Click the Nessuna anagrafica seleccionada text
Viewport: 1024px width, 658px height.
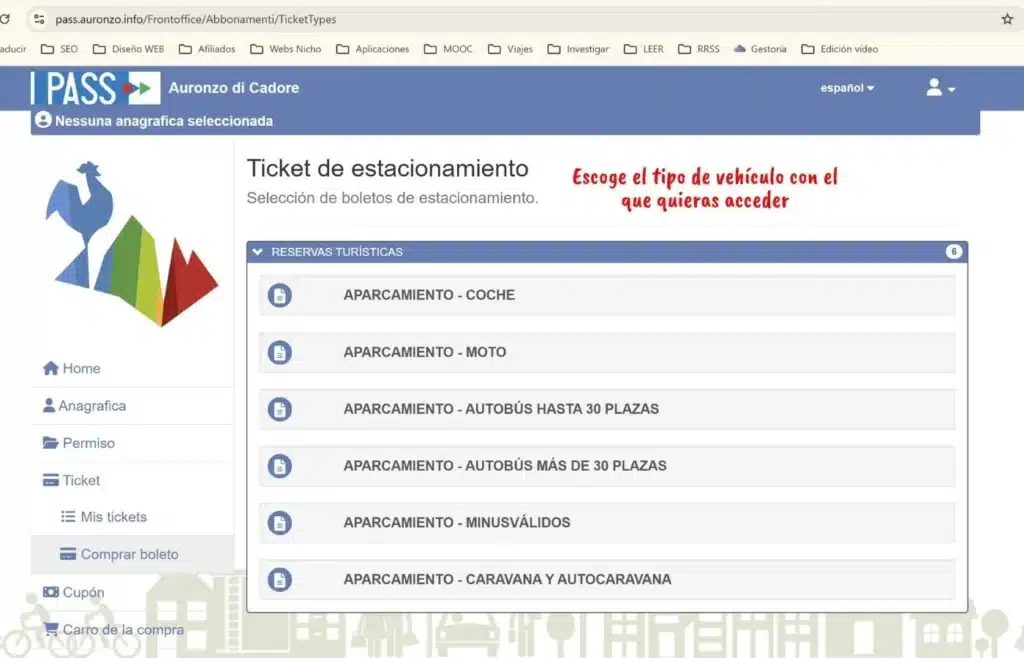tap(164, 121)
